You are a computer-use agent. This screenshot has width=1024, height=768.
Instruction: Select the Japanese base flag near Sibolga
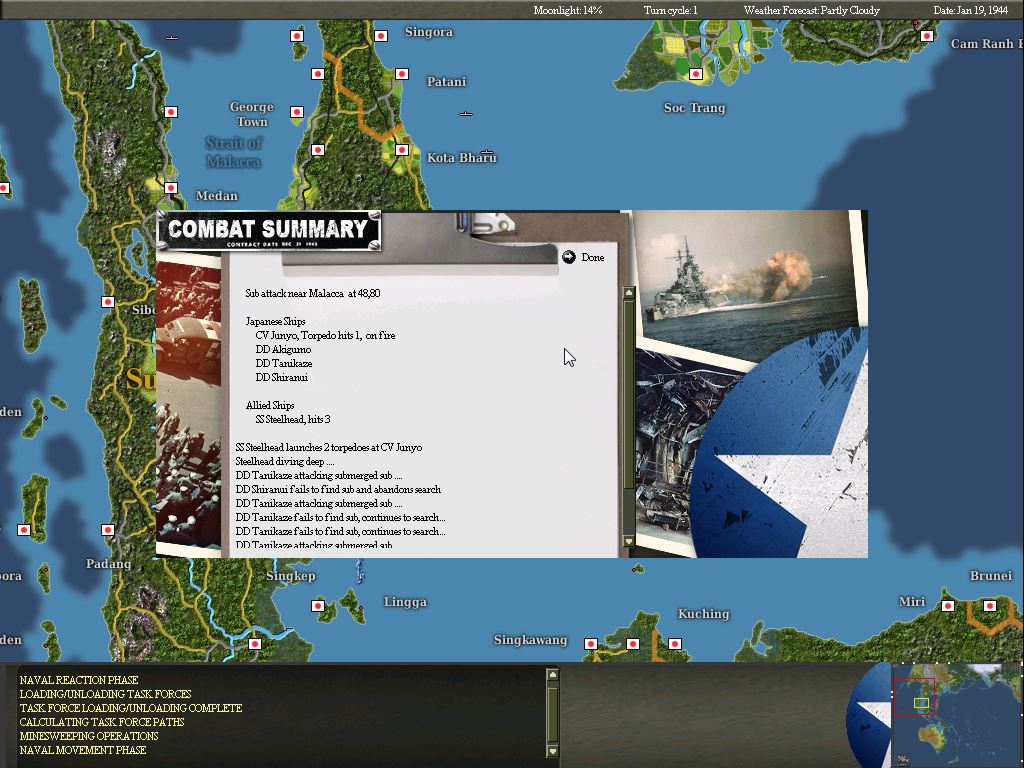[108, 302]
